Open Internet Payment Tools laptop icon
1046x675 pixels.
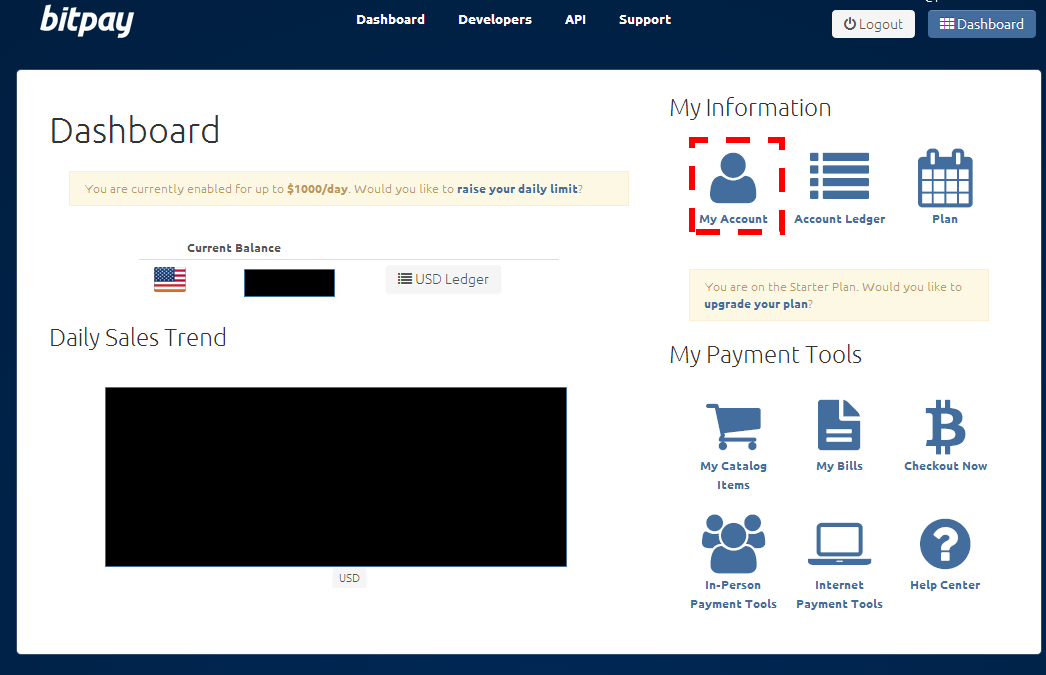839,544
